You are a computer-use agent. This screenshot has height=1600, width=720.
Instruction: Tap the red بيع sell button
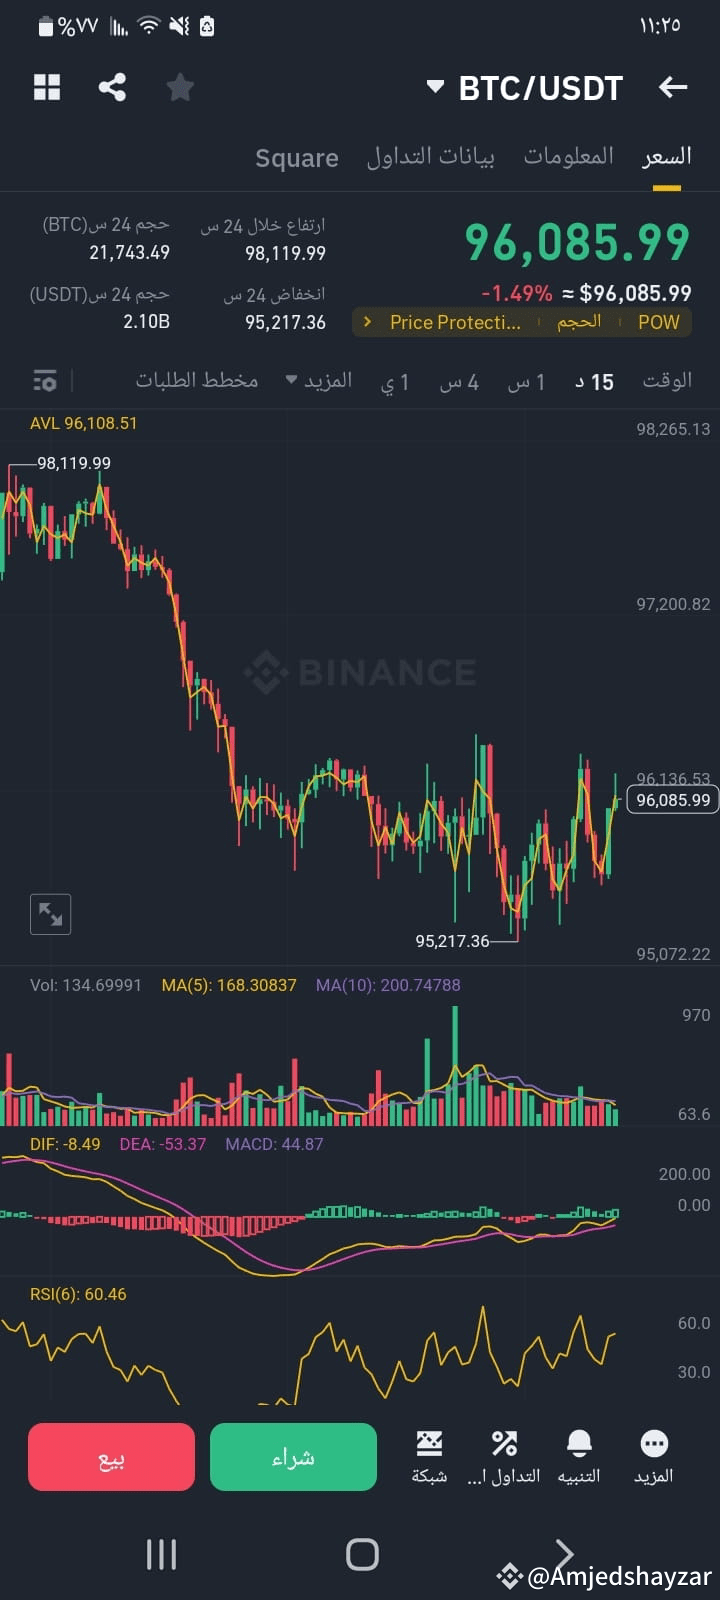tap(111, 1457)
